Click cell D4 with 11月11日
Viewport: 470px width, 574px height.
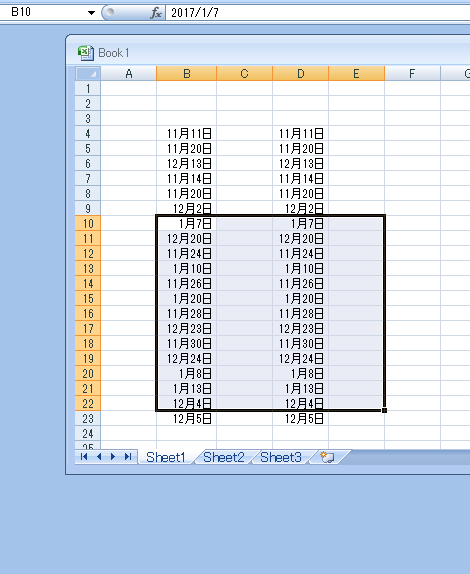[301, 134]
